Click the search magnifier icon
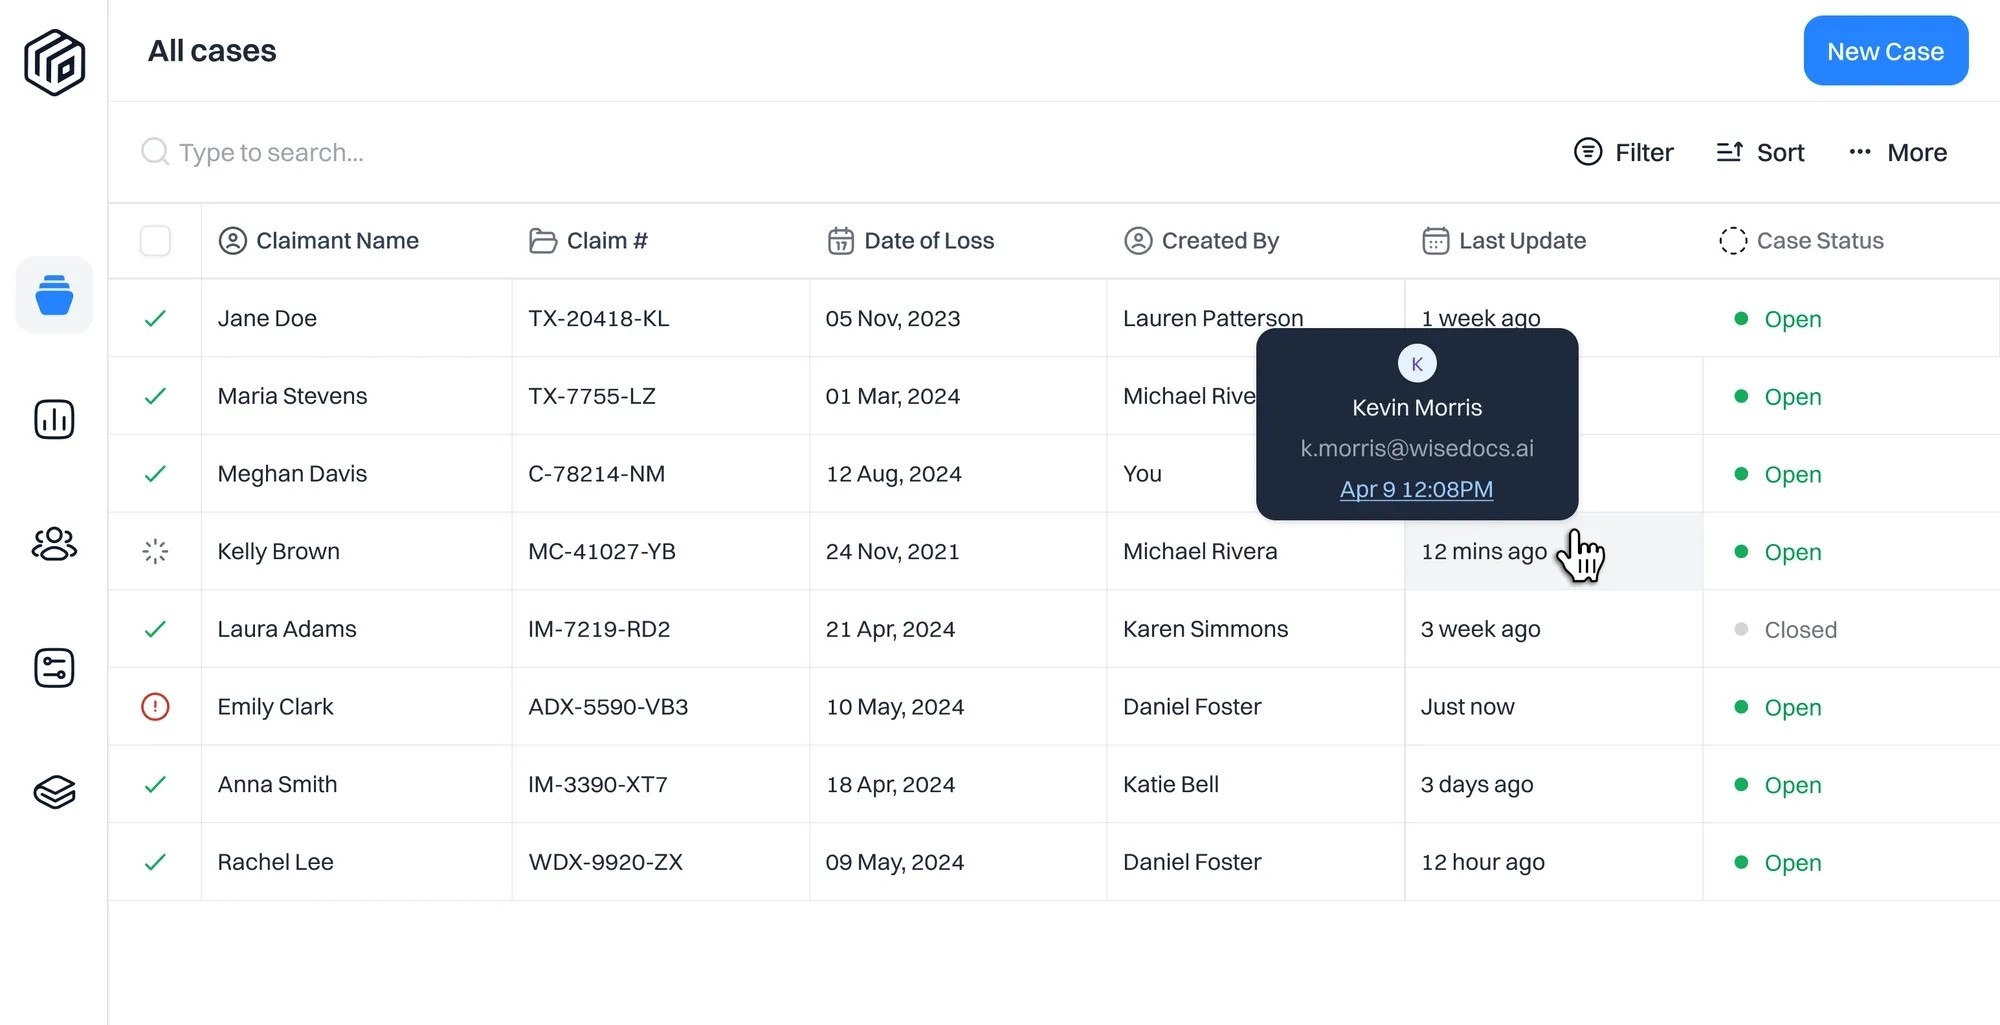2000x1025 pixels. (155, 152)
